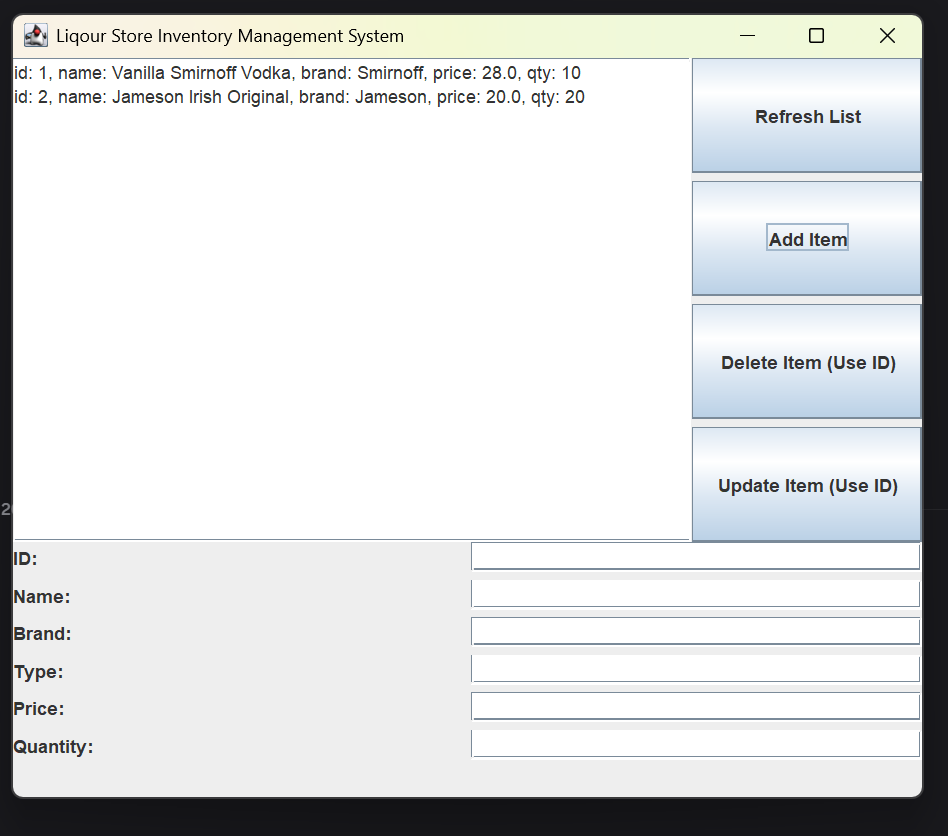
Task: Click inside the ID input field
Action: (695, 555)
